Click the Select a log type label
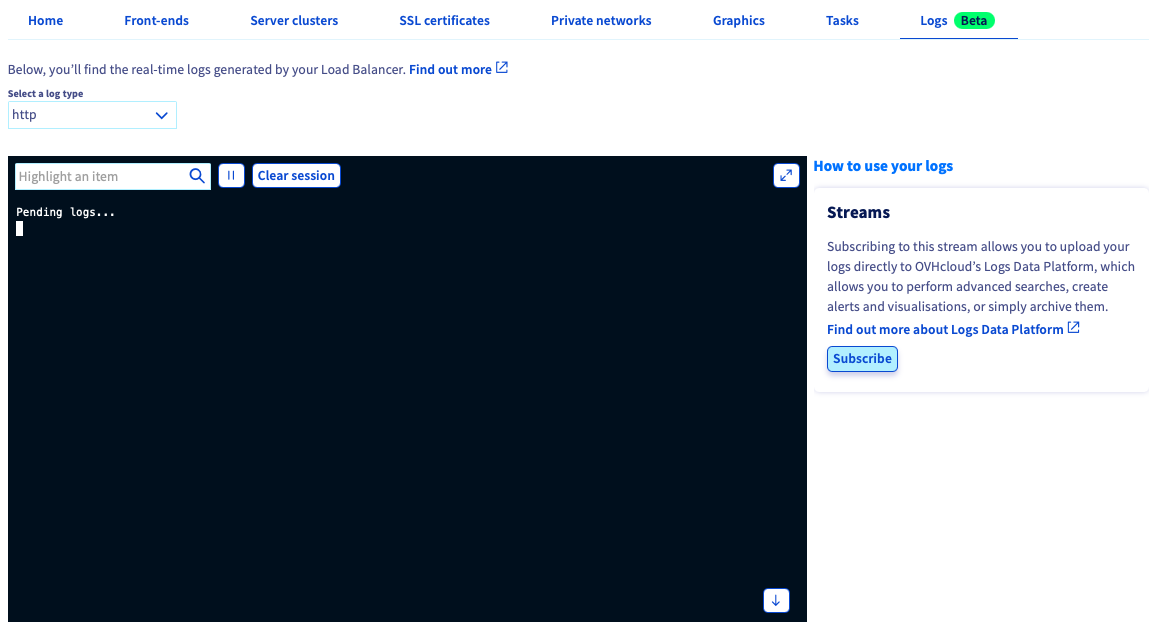1157x629 pixels. click(46, 94)
